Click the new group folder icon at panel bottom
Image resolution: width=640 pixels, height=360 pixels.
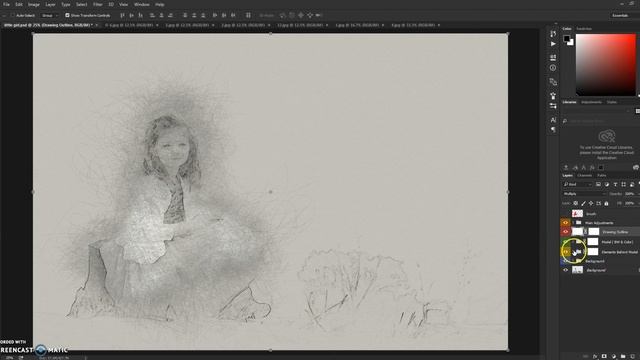pos(623,356)
